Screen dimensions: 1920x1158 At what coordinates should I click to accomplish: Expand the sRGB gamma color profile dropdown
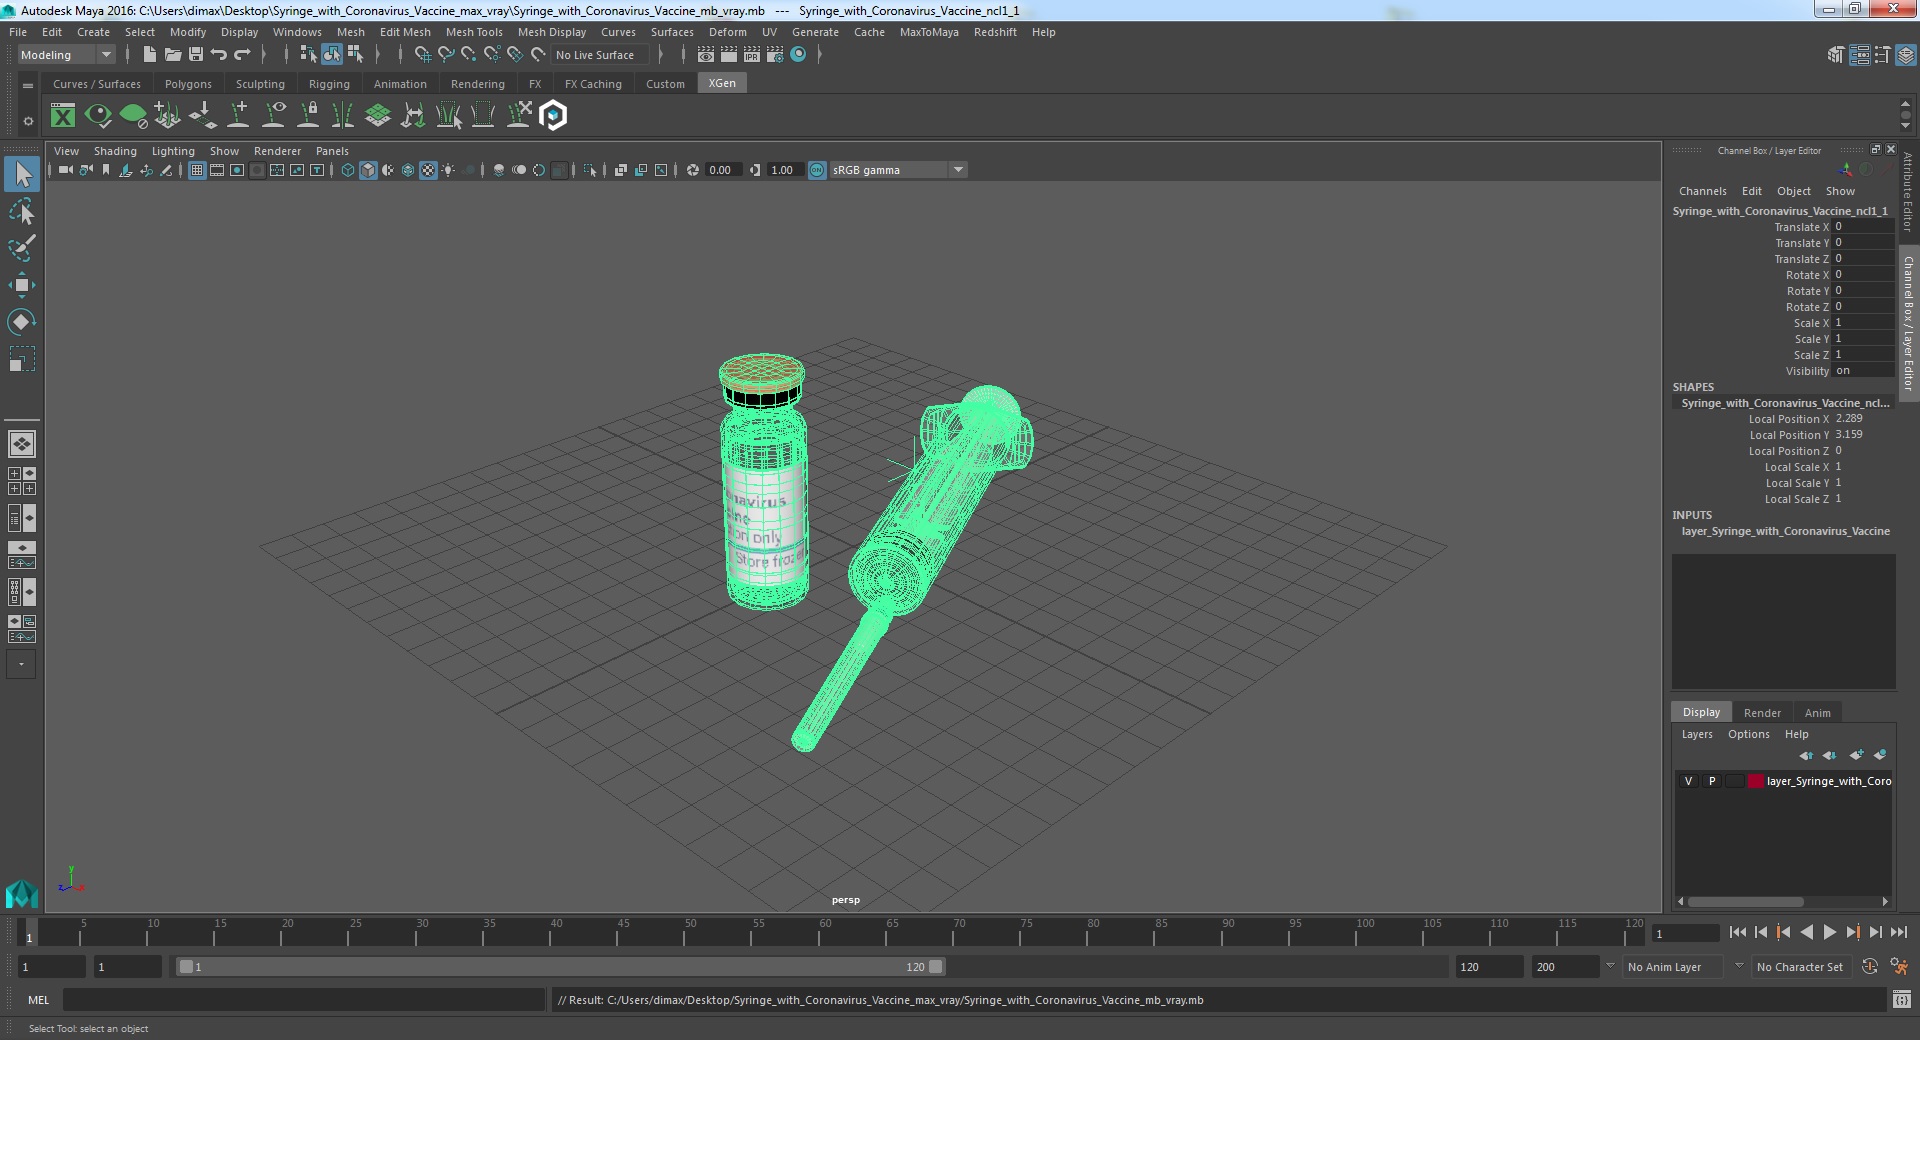[x=960, y=169]
